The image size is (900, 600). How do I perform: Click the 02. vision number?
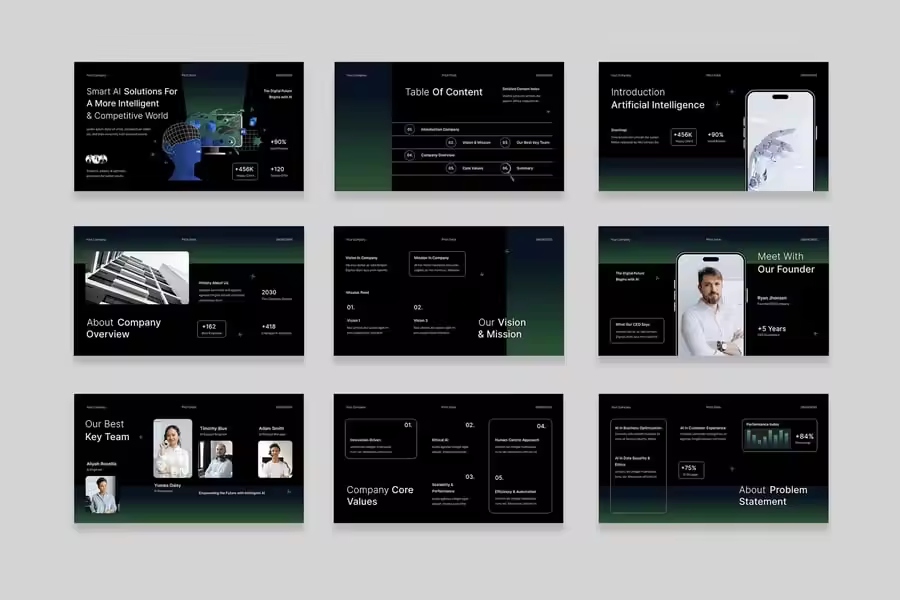point(418,307)
